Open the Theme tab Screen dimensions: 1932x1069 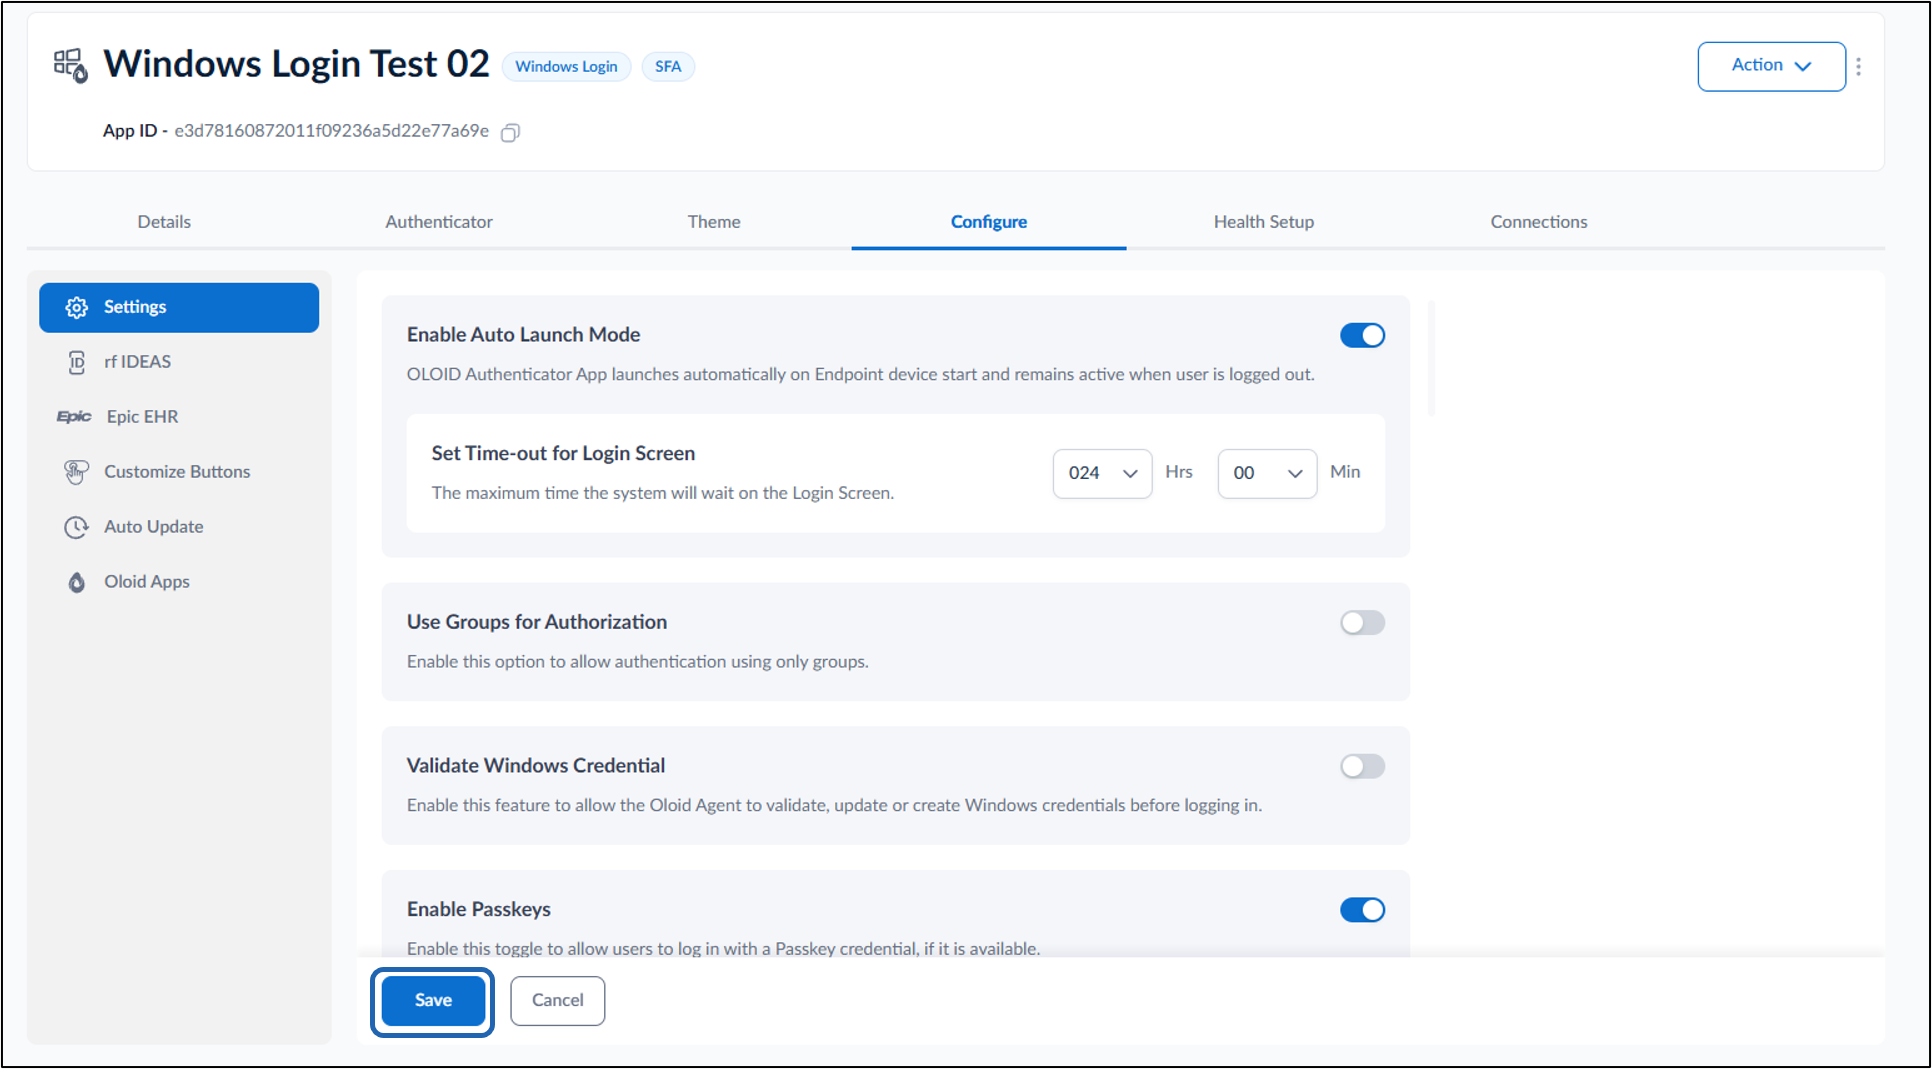tap(714, 222)
